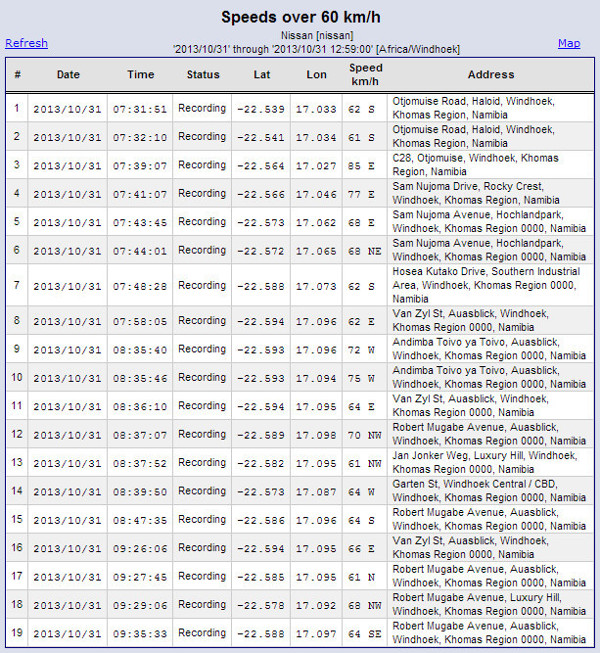Click the Time column header
Viewport: 600px width, 653px height.
pyautogui.click(x=141, y=75)
